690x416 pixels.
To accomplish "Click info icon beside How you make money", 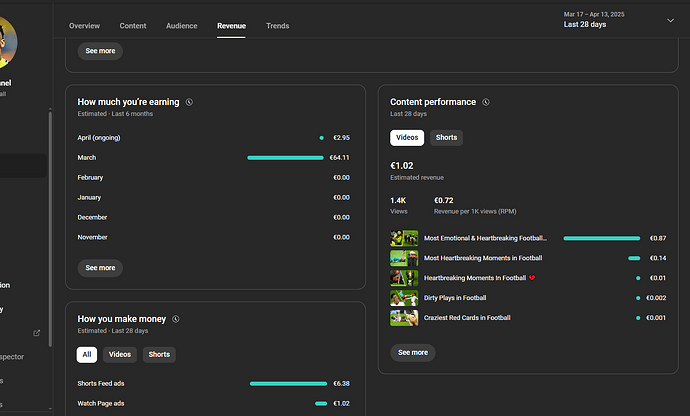I will coord(176,319).
